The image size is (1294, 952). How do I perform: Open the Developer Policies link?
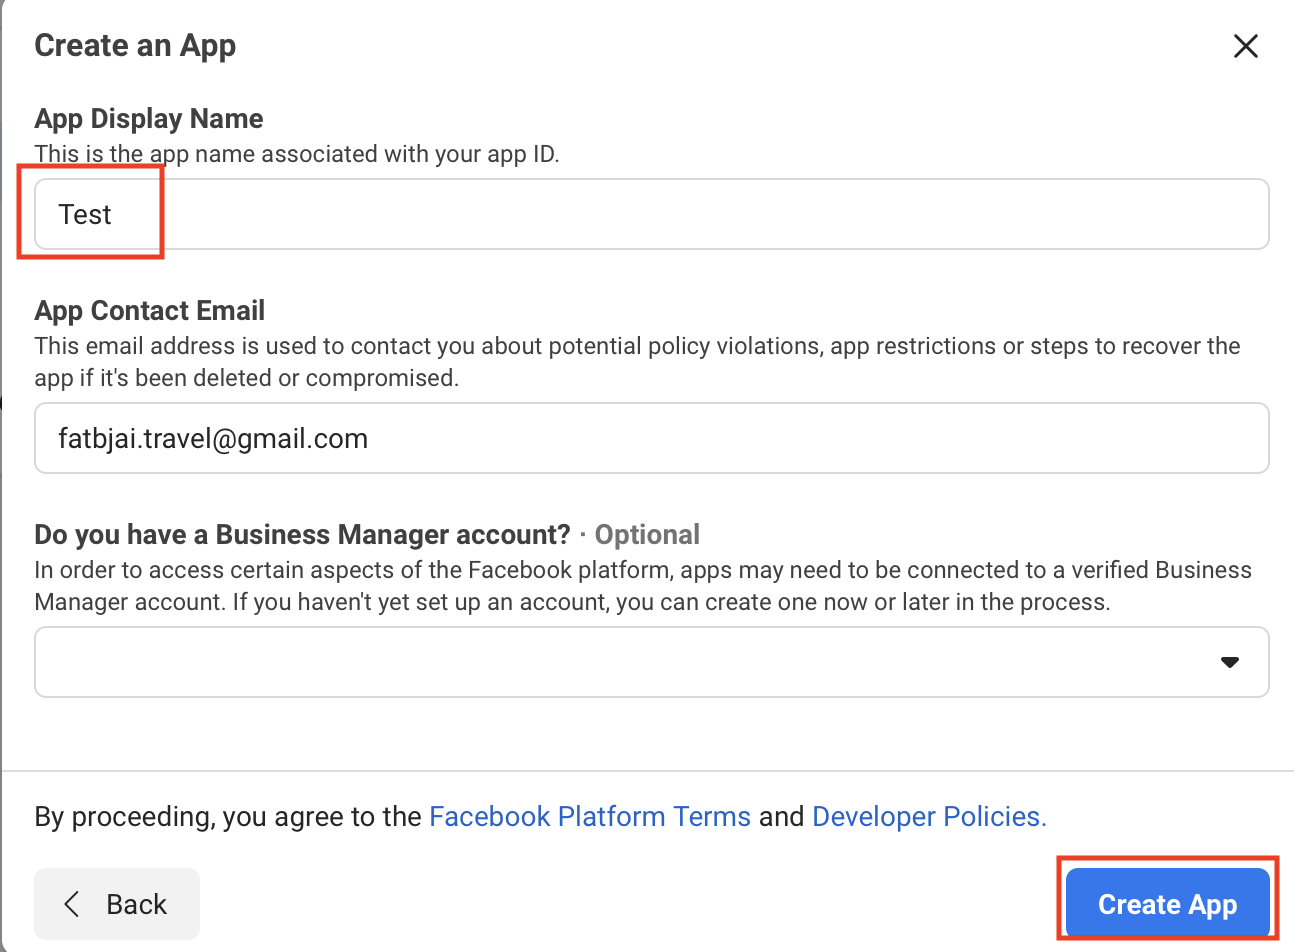click(929, 817)
